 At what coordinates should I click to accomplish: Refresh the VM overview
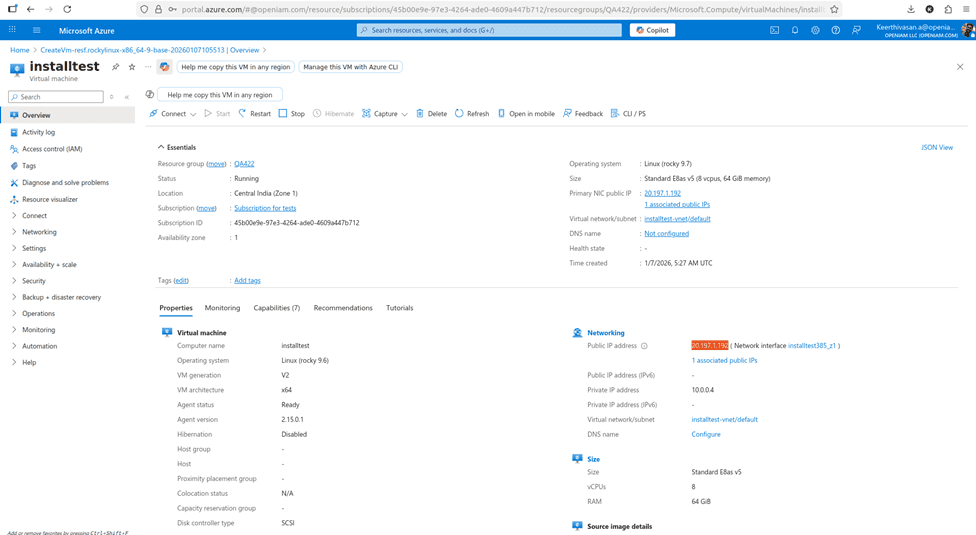click(472, 113)
